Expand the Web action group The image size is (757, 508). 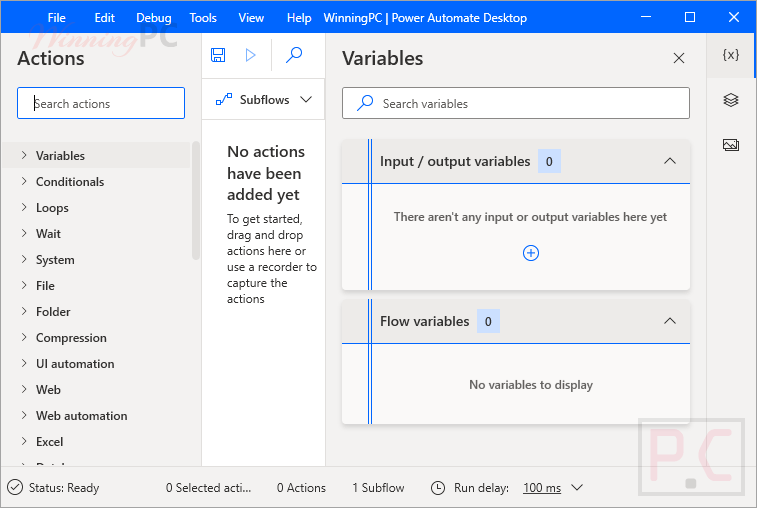24,389
